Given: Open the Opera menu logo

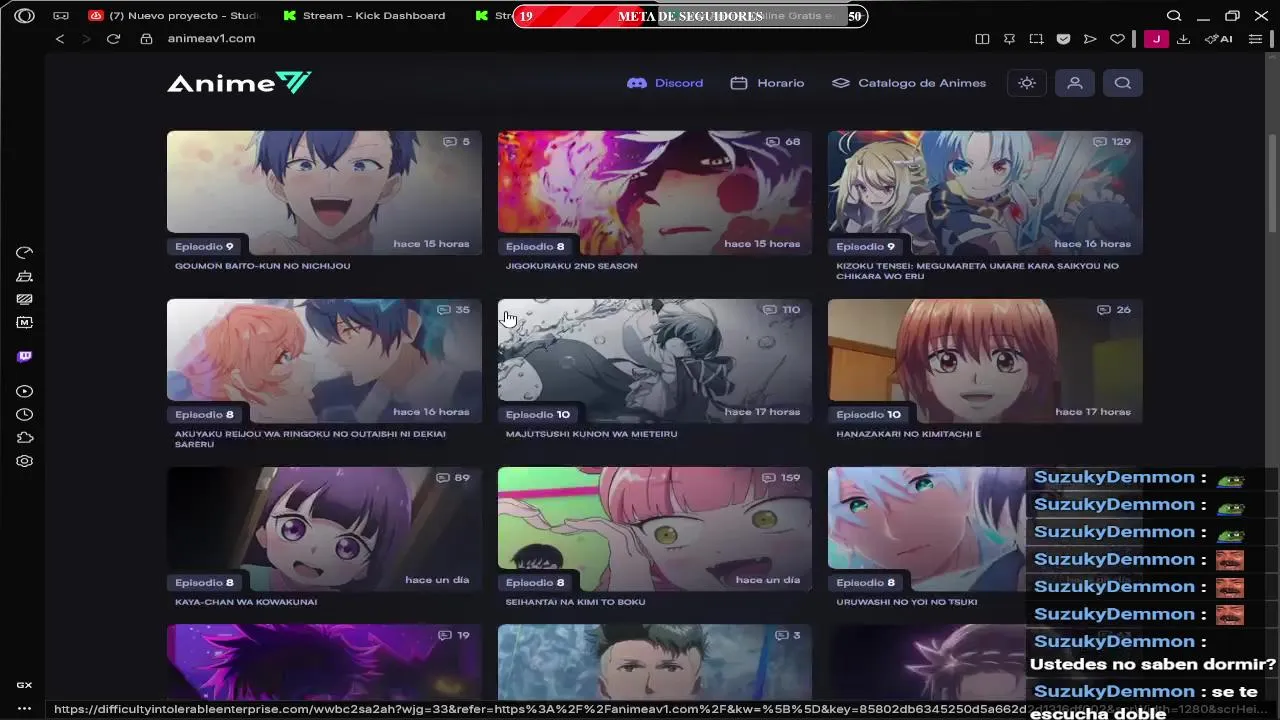Looking at the screenshot, I should pyautogui.click(x=25, y=16).
